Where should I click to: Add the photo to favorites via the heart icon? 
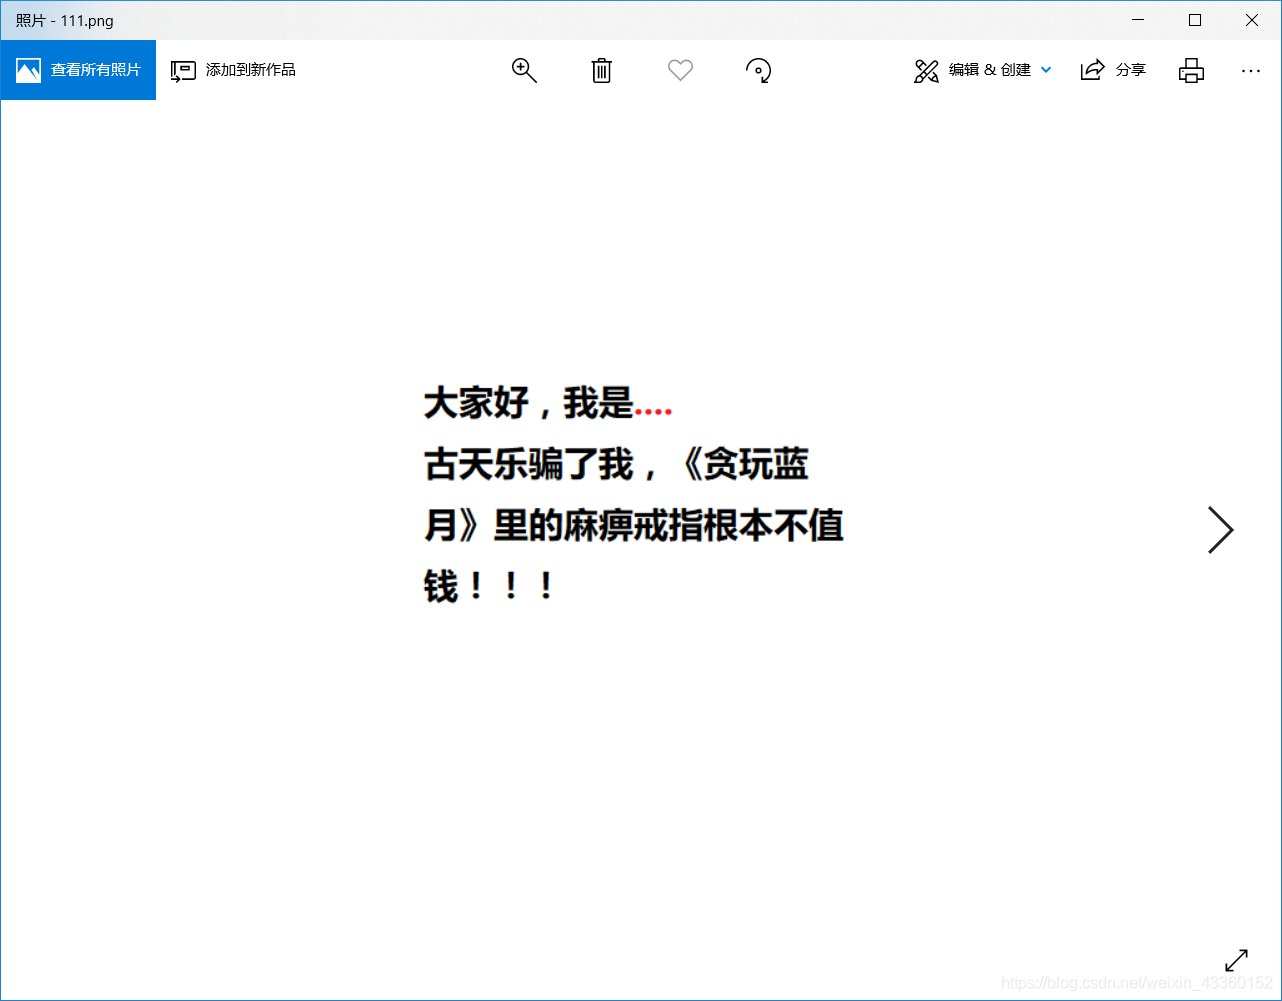point(680,70)
